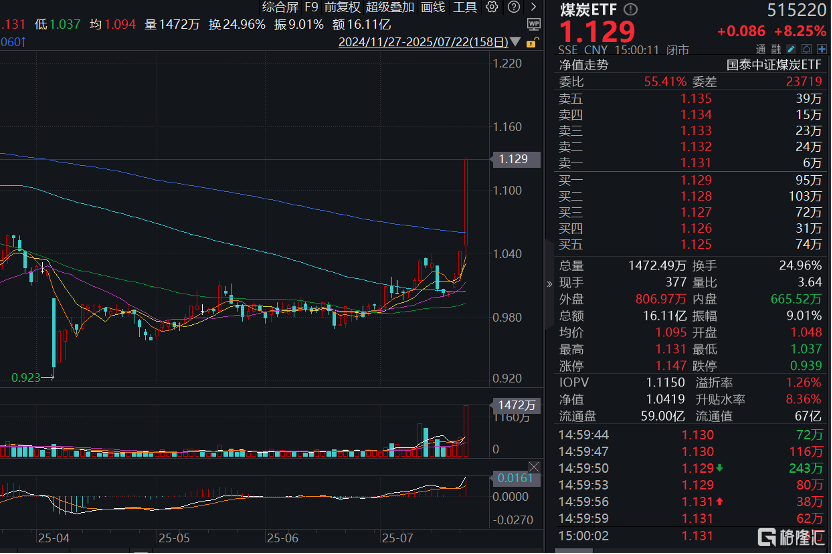Click the 0.0161 MACD value label

[516, 478]
